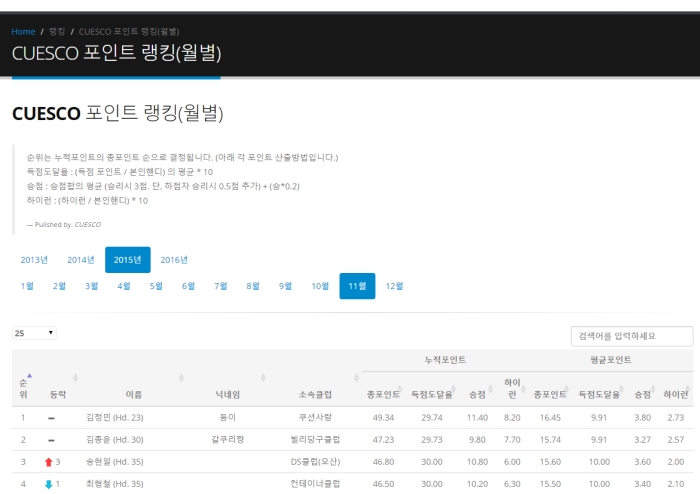
Task: Click the 평균포인트 group header
Action: 611,360
